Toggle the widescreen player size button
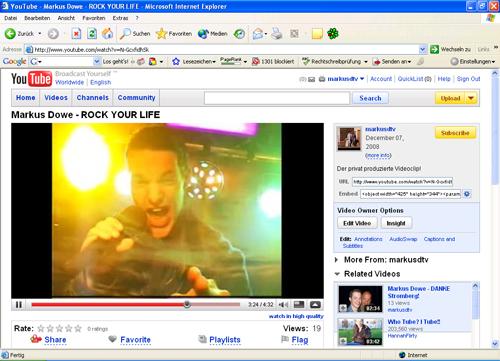Image resolution: width=500 pixels, height=361 pixels. click(299, 305)
